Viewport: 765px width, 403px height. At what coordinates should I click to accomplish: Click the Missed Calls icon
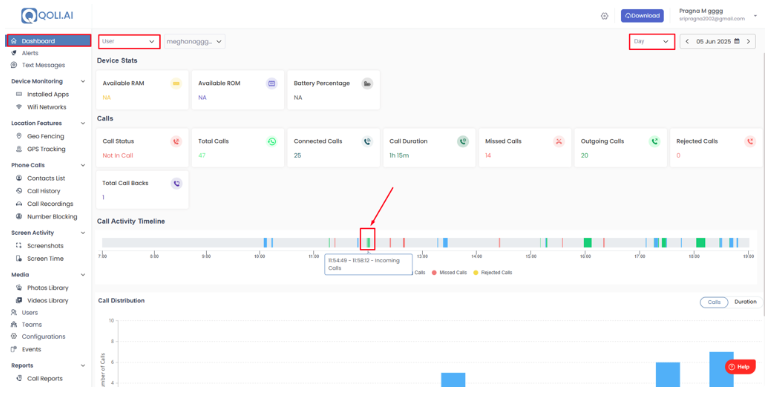pyautogui.click(x=559, y=141)
